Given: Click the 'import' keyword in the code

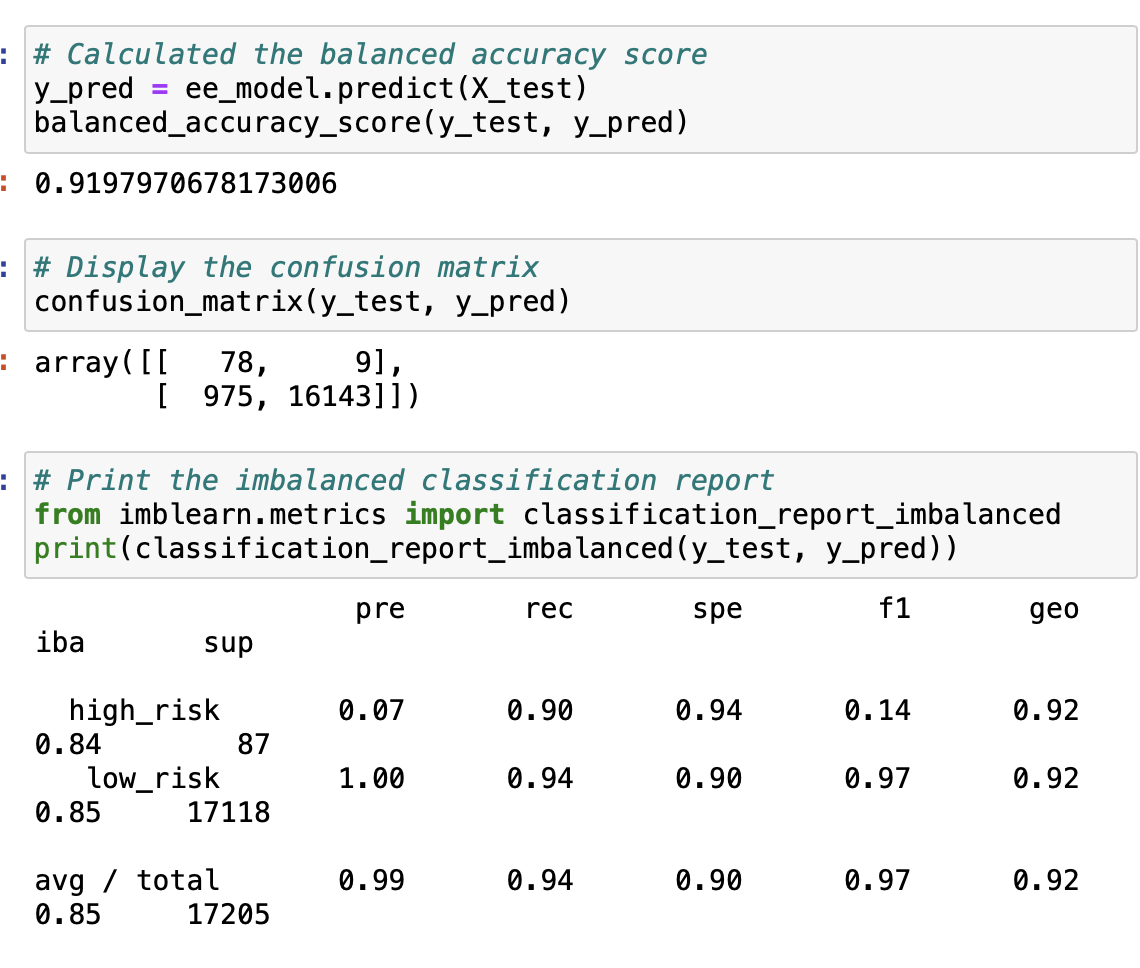Looking at the screenshot, I should 454,515.
